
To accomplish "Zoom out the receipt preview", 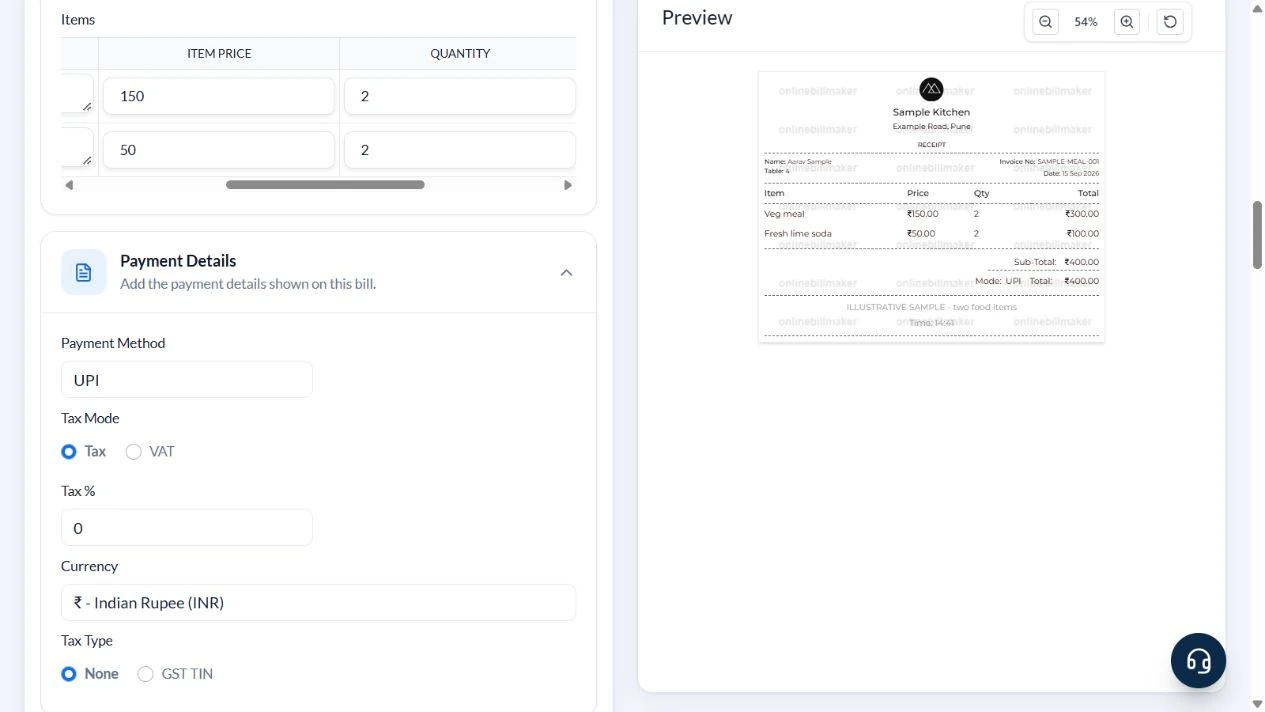I will point(1045,22).
